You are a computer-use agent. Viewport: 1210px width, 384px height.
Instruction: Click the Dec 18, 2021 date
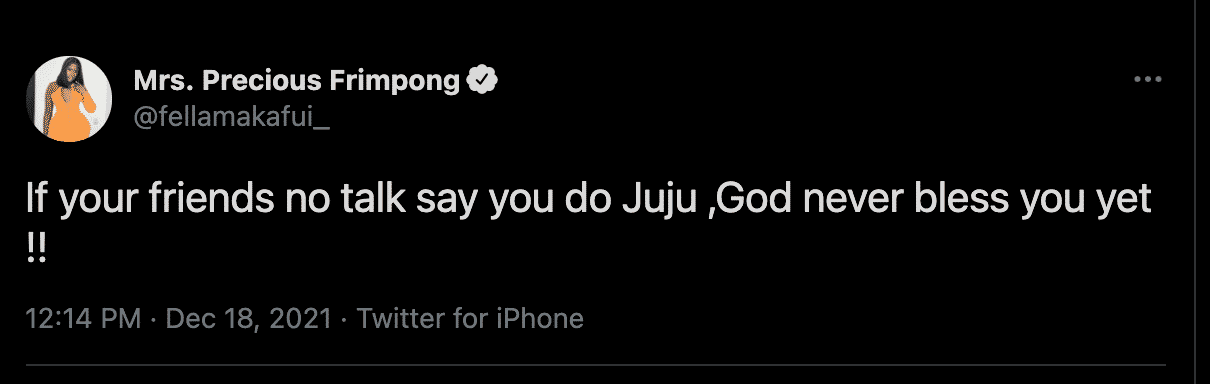248,319
